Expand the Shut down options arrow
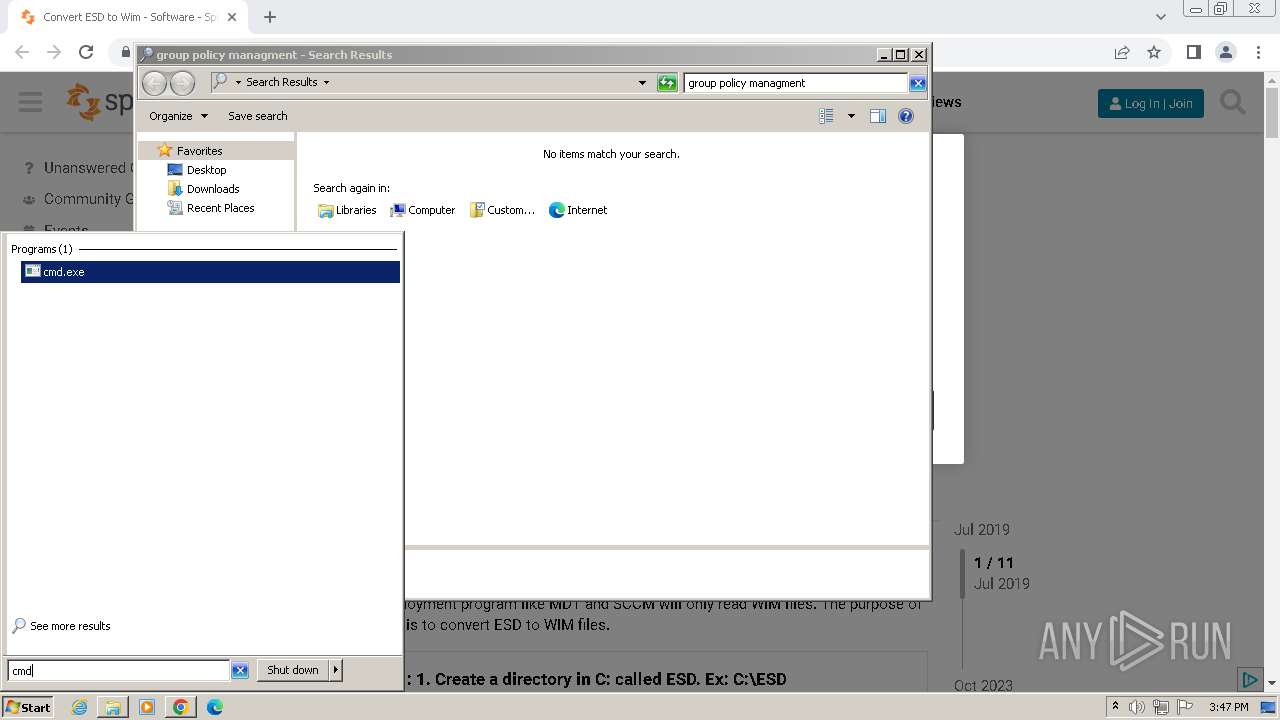Viewport: 1280px width, 720px height. (x=336, y=670)
